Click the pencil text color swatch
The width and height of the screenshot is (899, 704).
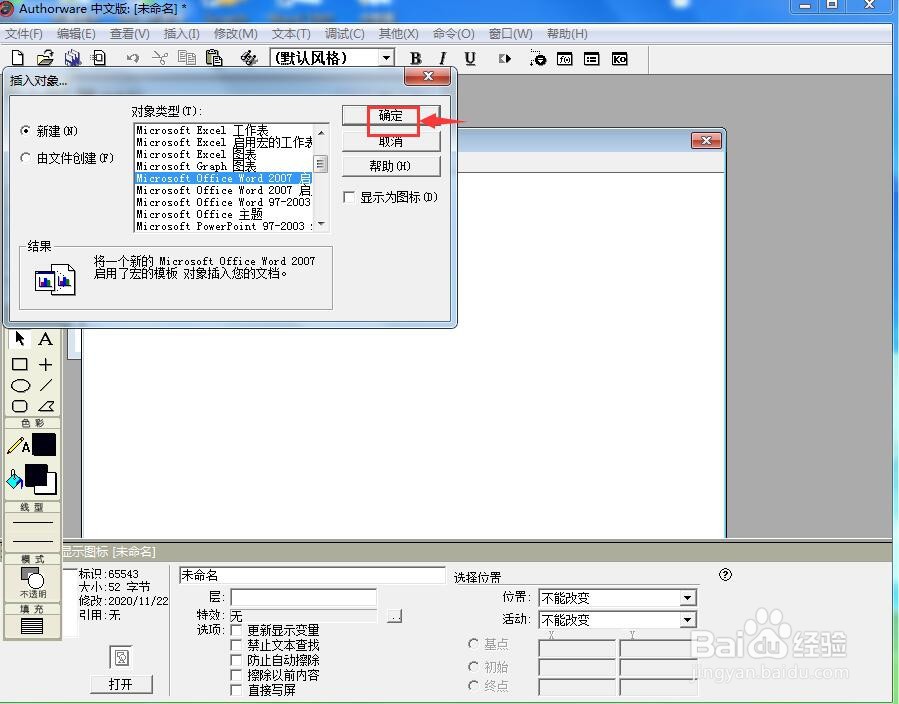pyautogui.click(x=44, y=445)
